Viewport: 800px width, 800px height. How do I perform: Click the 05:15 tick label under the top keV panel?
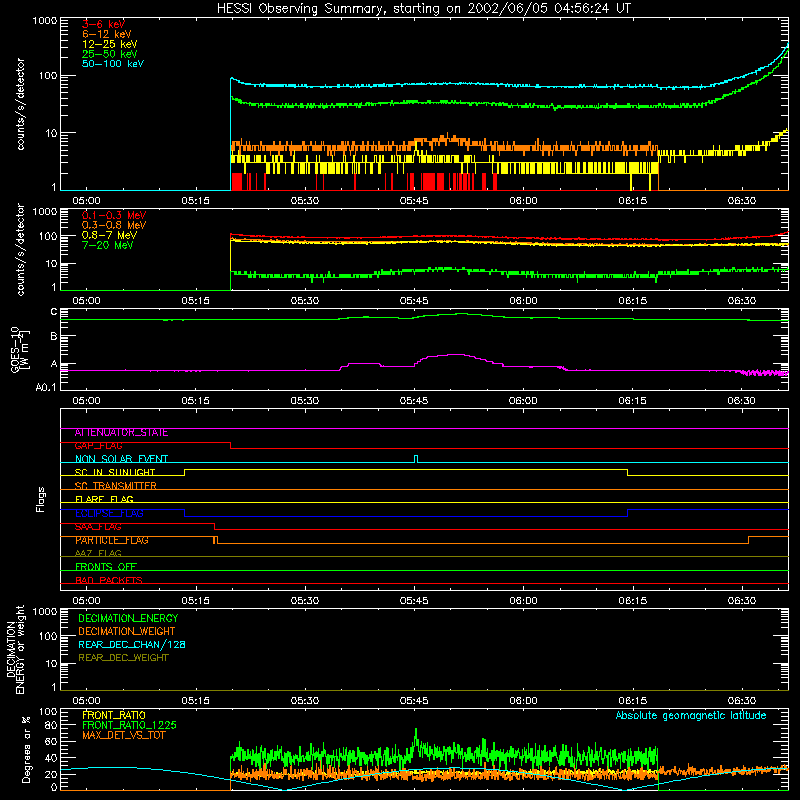[x=195, y=201]
